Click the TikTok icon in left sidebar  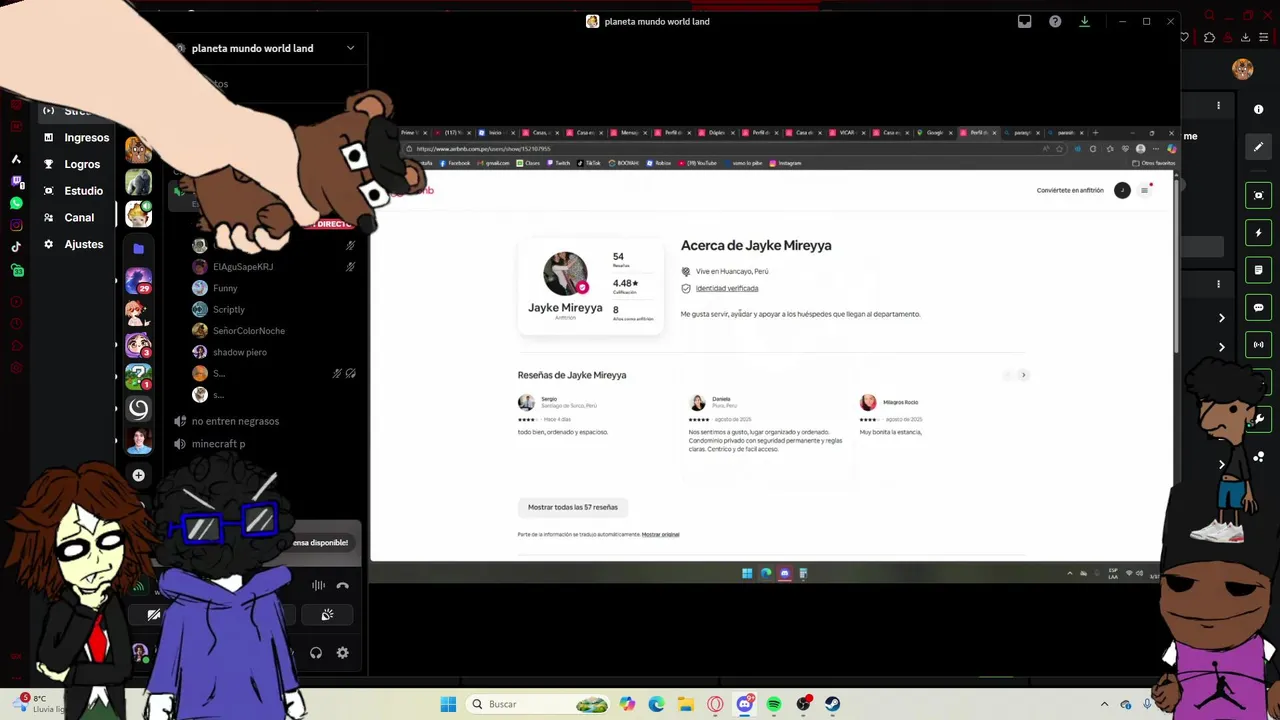pyautogui.click(x=16, y=247)
